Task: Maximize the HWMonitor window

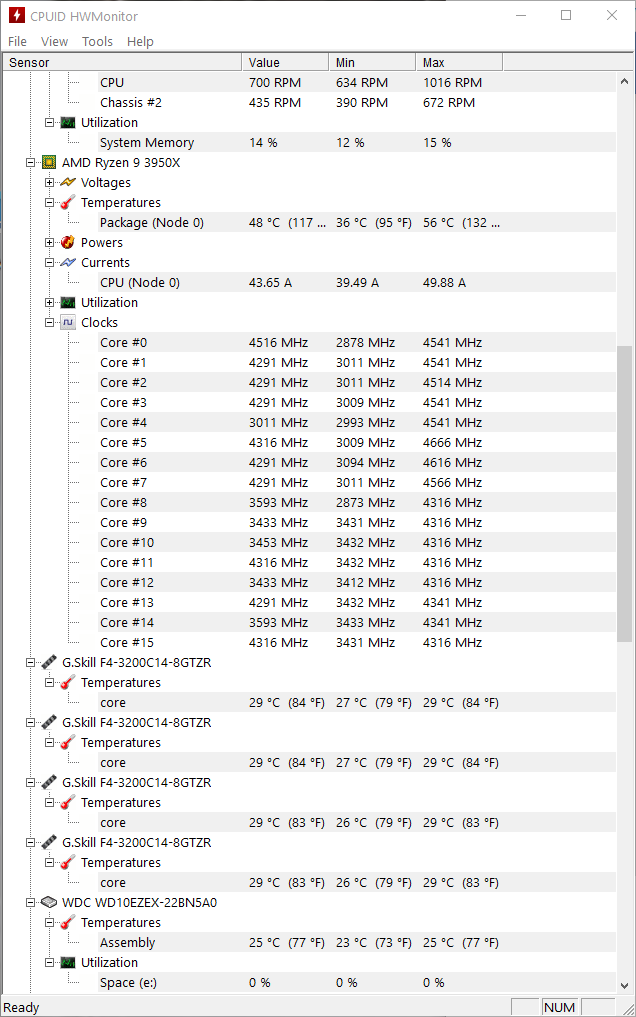Action: tap(566, 15)
